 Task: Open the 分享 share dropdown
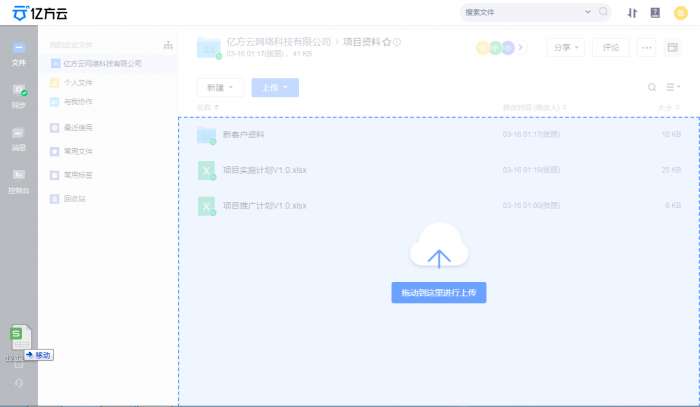(x=565, y=47)
